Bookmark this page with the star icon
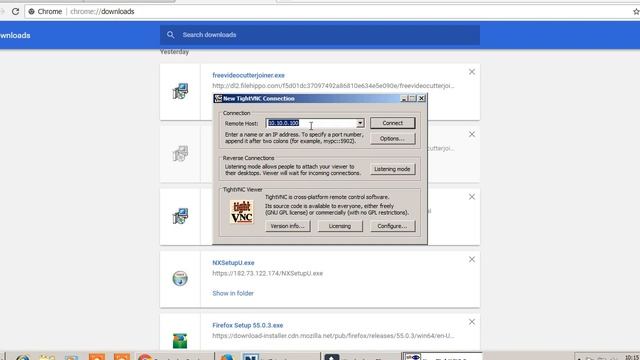The image size is (640, 360). (x=636, y=11)
